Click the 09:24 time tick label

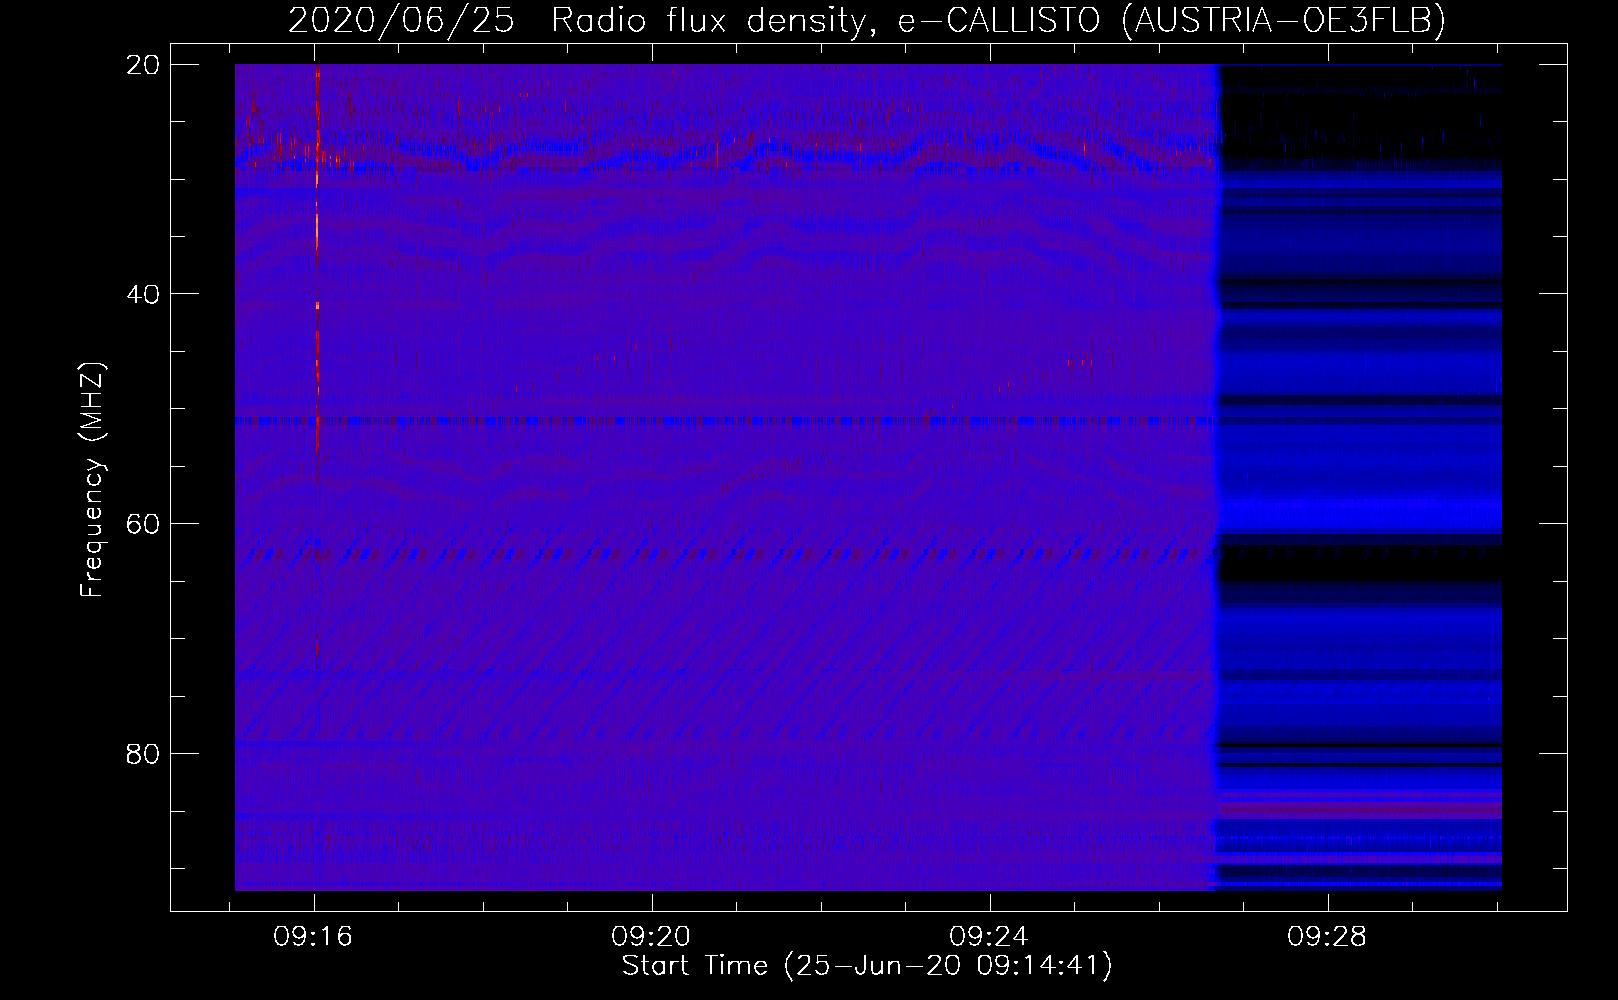(x=989, y=937)
